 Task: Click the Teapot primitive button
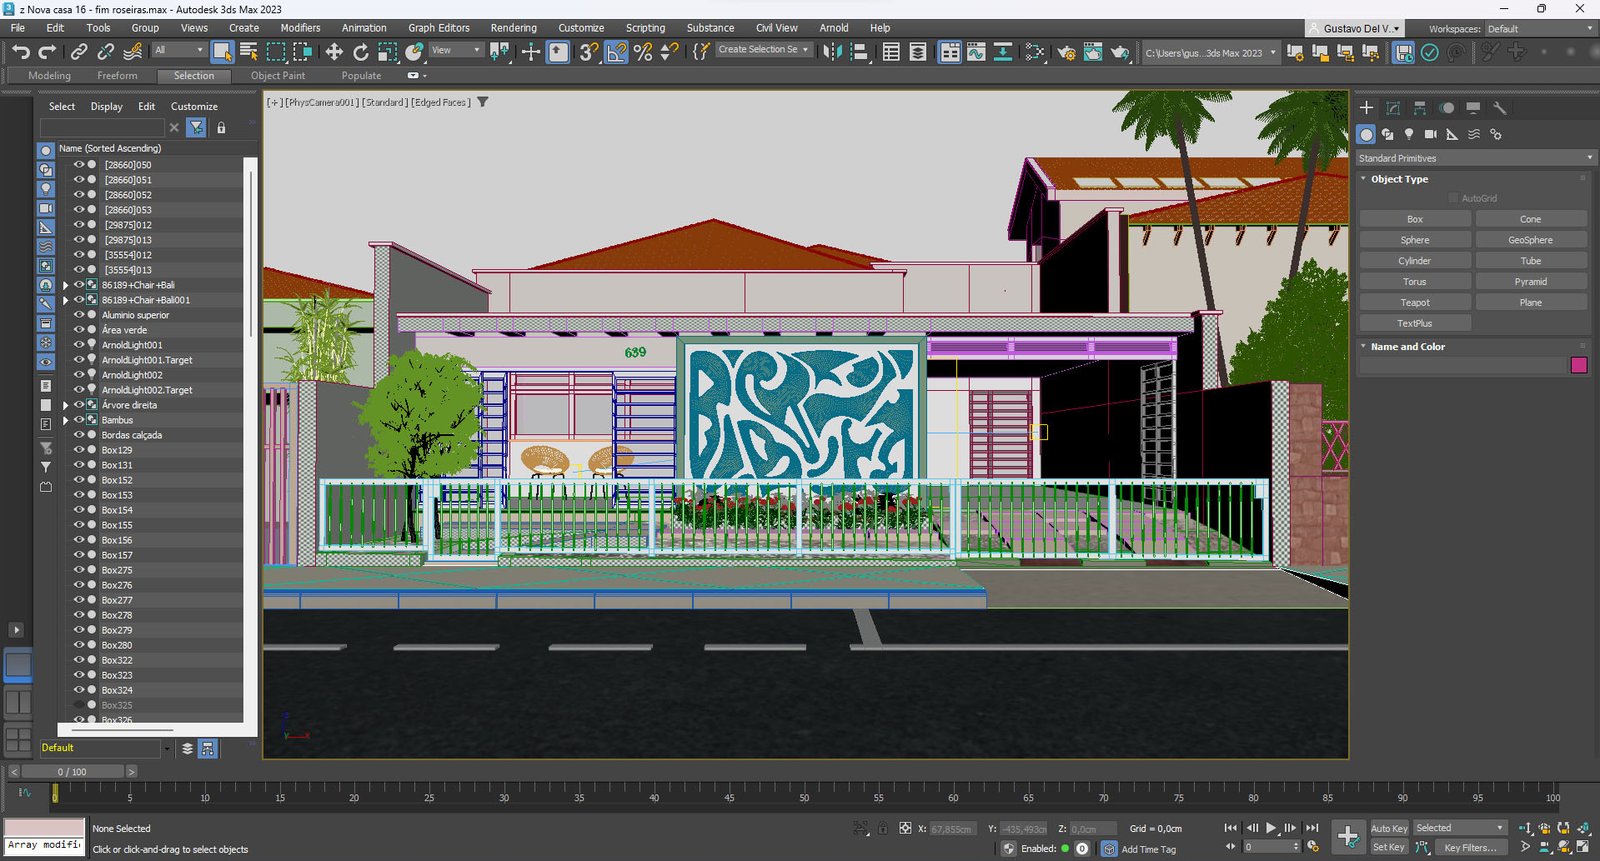tap(1414, 303)
